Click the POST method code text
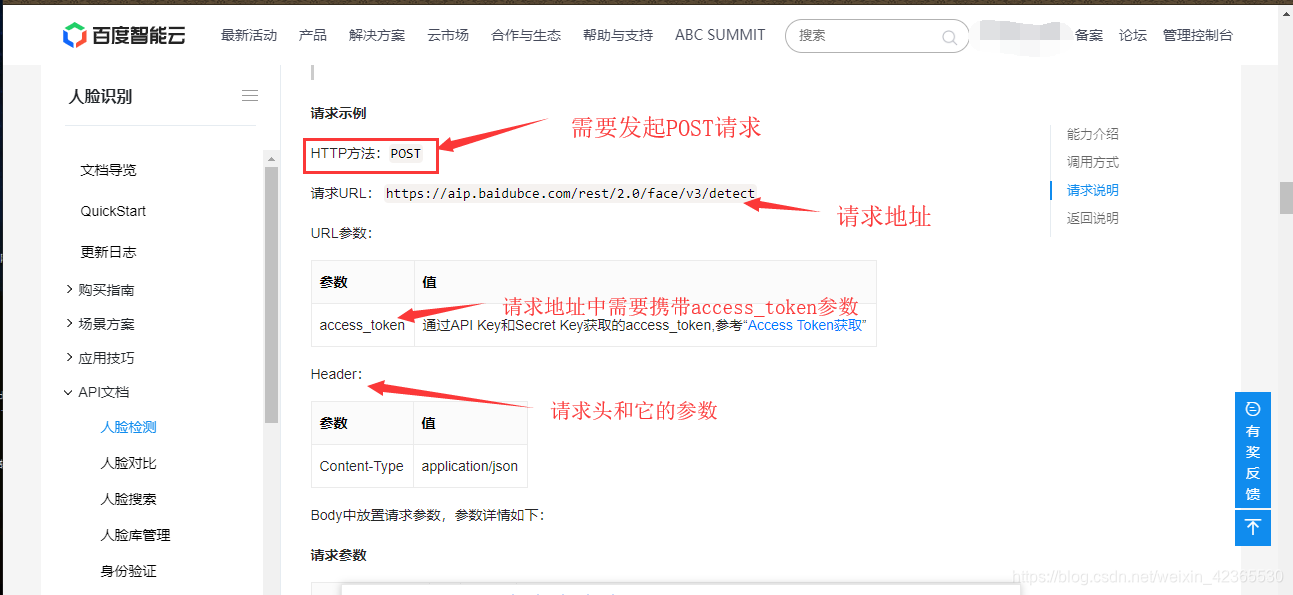 point(406,154)
